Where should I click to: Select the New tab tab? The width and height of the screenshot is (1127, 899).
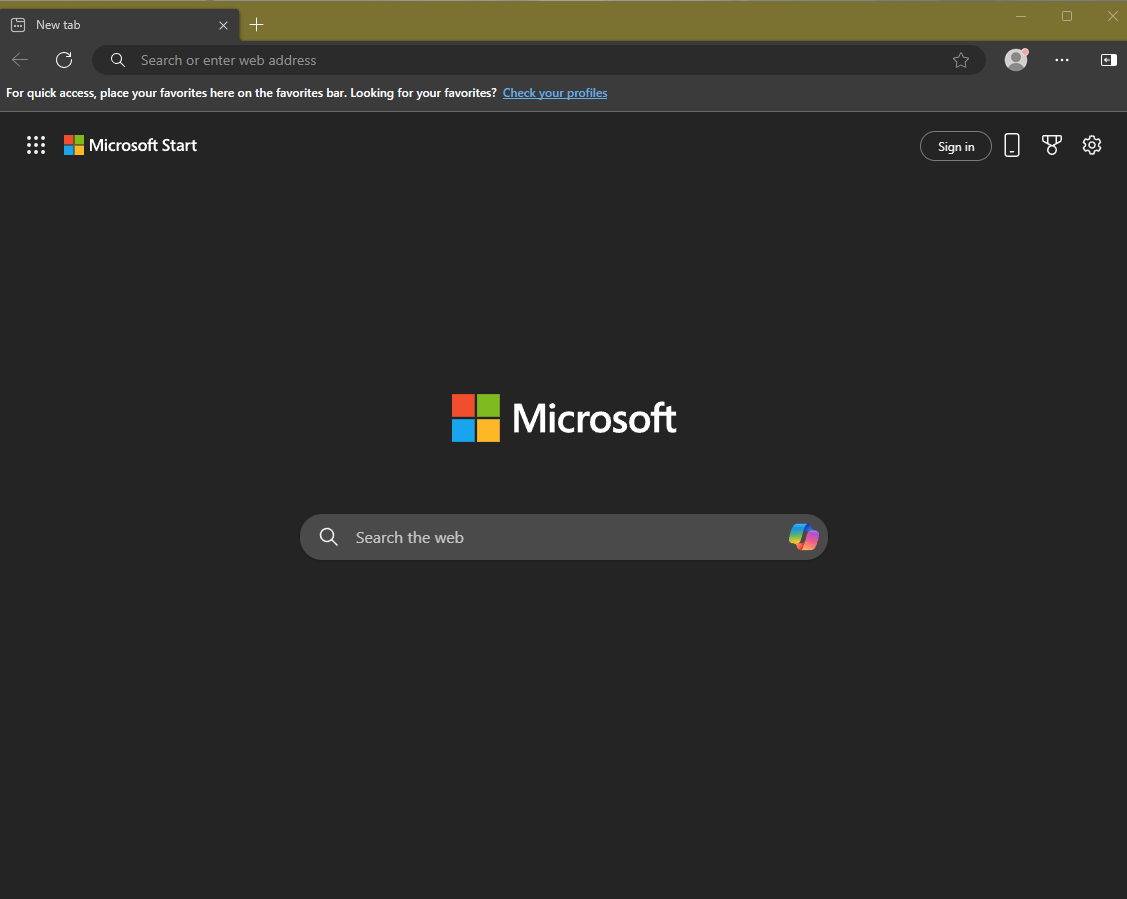(120, 25)
